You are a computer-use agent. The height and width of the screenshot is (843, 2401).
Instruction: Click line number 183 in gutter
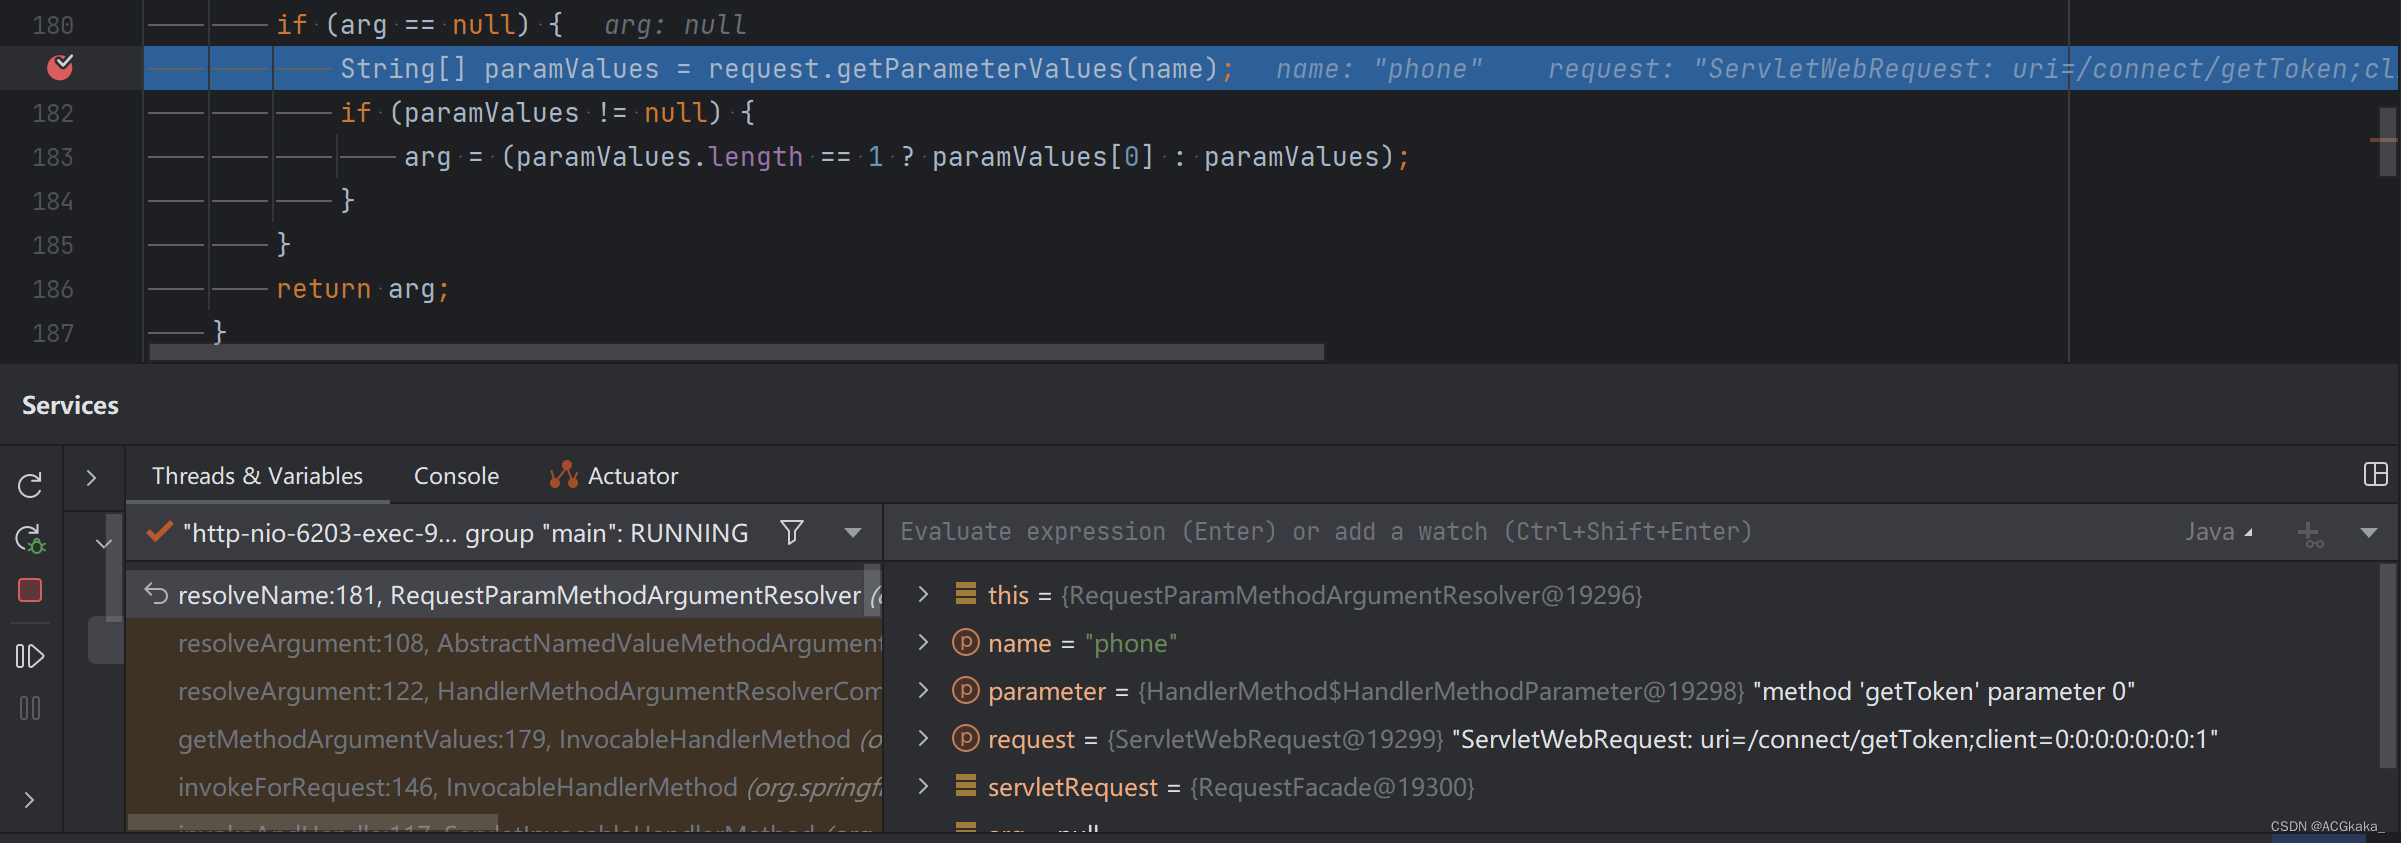(53, 157)
